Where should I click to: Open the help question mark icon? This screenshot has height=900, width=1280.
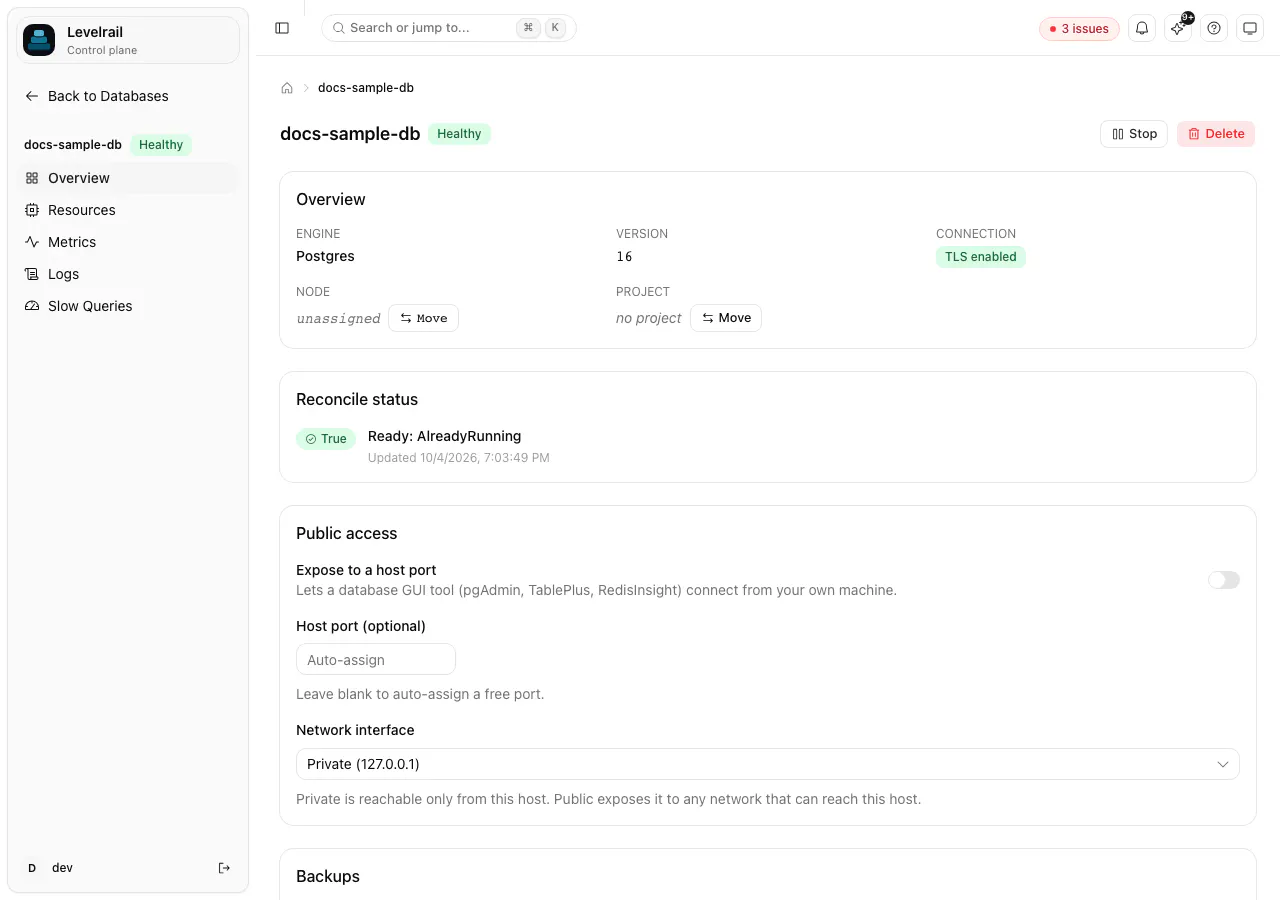tap(1214, 28)
